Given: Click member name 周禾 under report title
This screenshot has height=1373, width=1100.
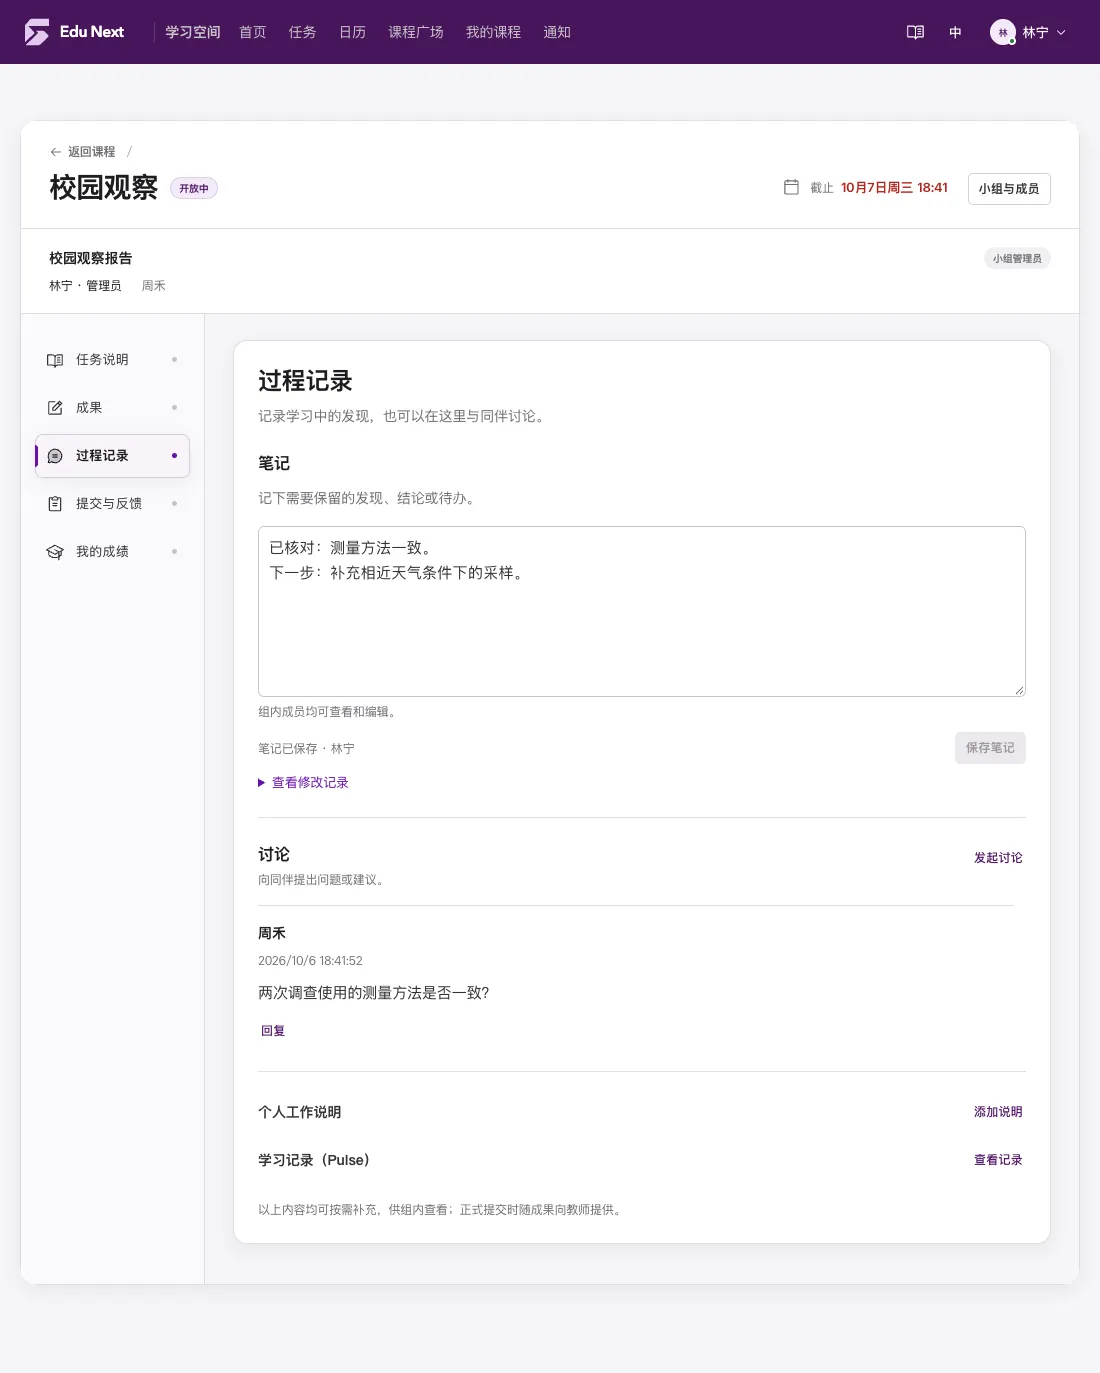Looking at the screenshot, I should click(x=153, y=286).
